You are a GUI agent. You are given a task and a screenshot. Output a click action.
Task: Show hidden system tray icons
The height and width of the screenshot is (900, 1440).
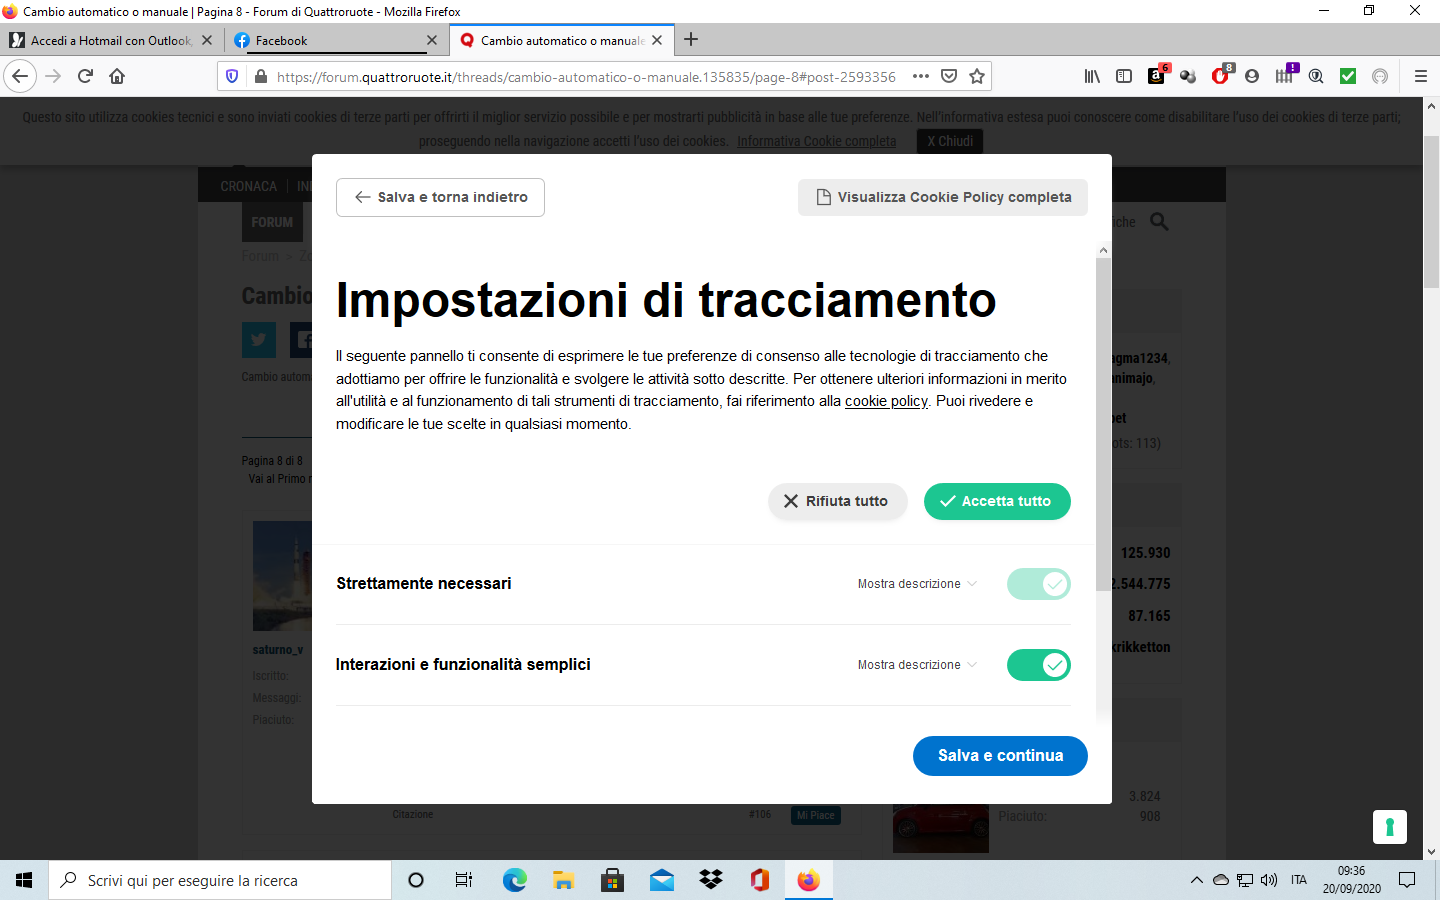pos(1196,880)
